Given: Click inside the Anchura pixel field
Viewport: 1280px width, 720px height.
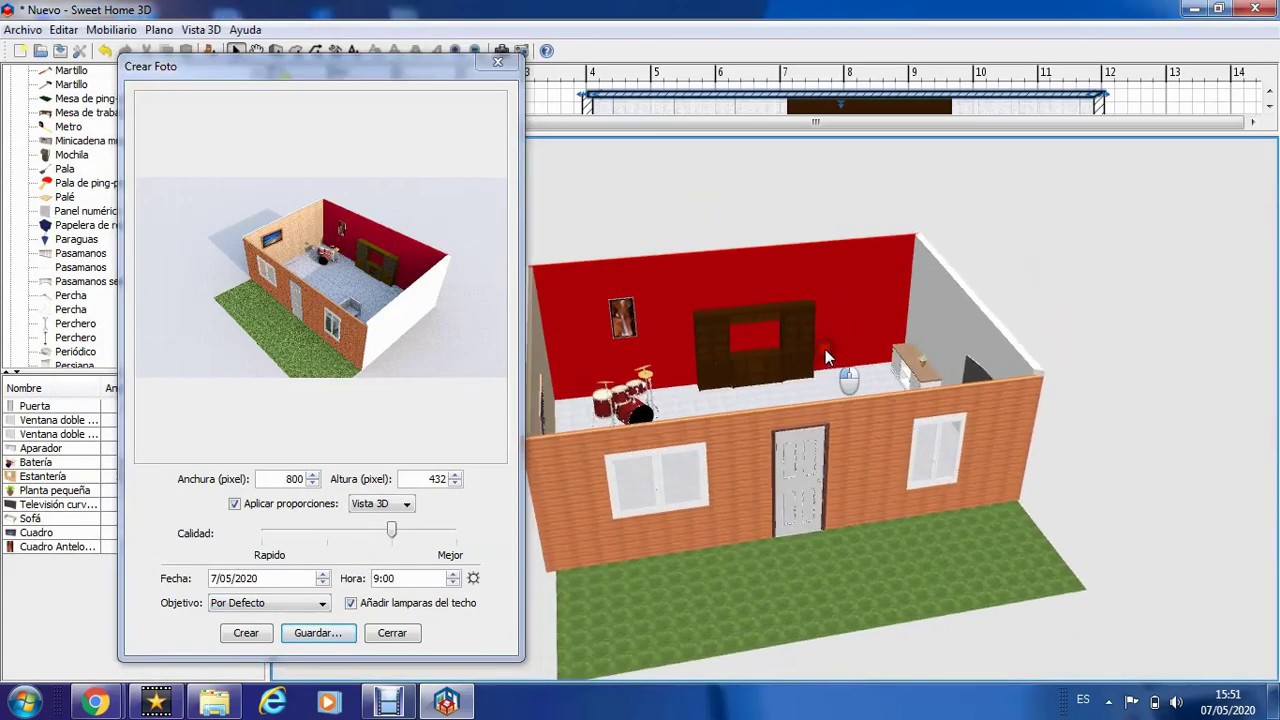Looking at the screenshot, I should click(280, 479).
